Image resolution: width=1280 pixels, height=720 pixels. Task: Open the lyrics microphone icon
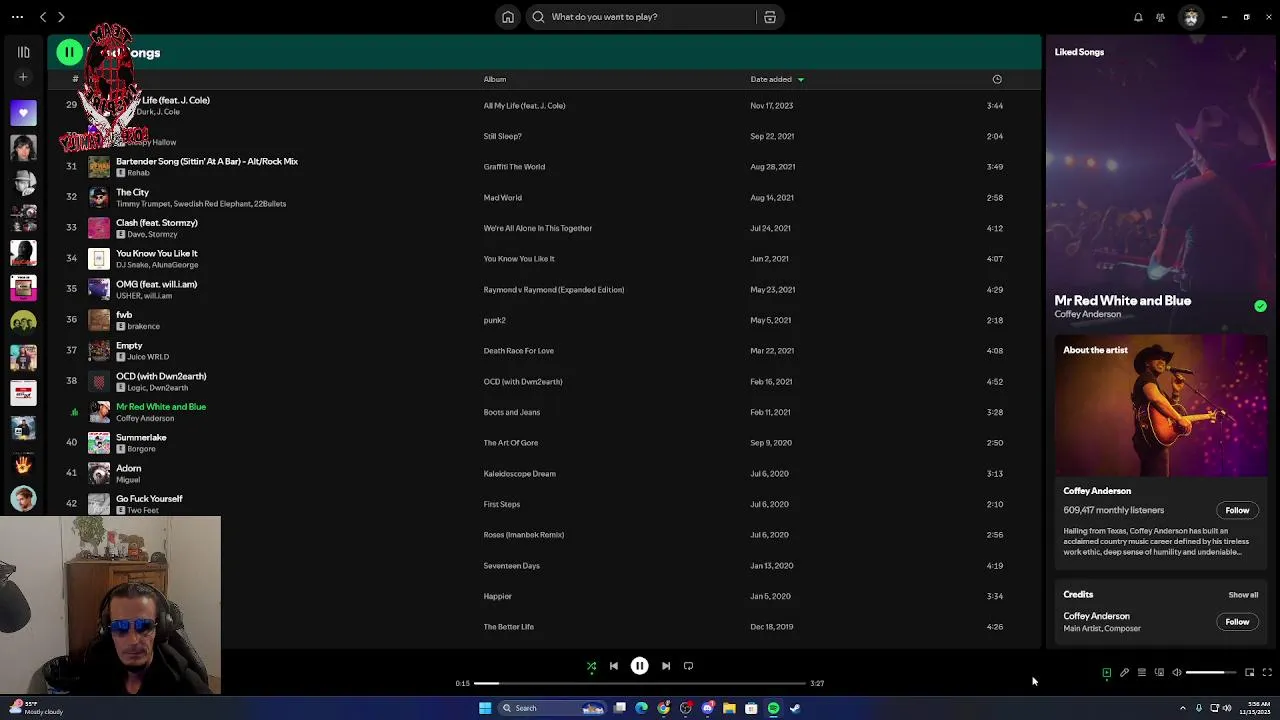coord(1124,673)
